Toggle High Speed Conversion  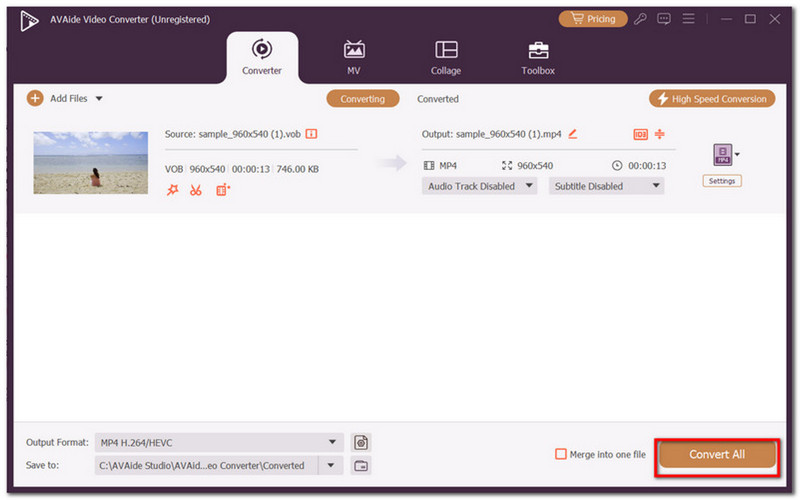click(712, 99)
